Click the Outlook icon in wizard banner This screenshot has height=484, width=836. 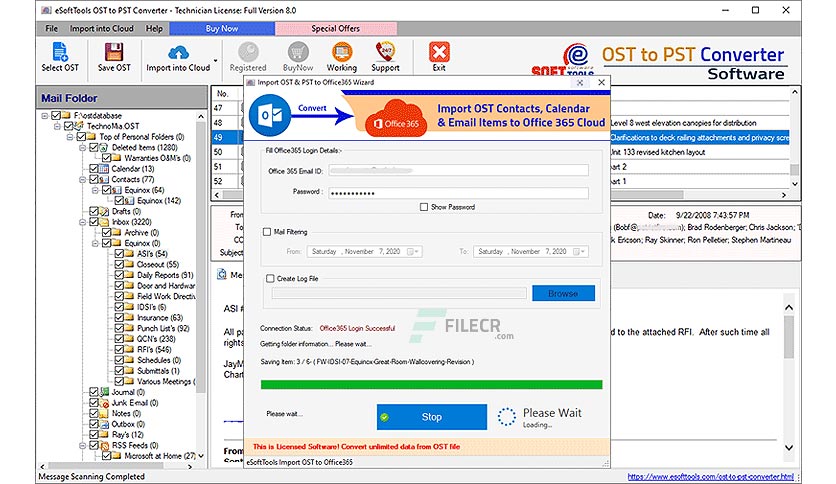[x=270, y=115]
